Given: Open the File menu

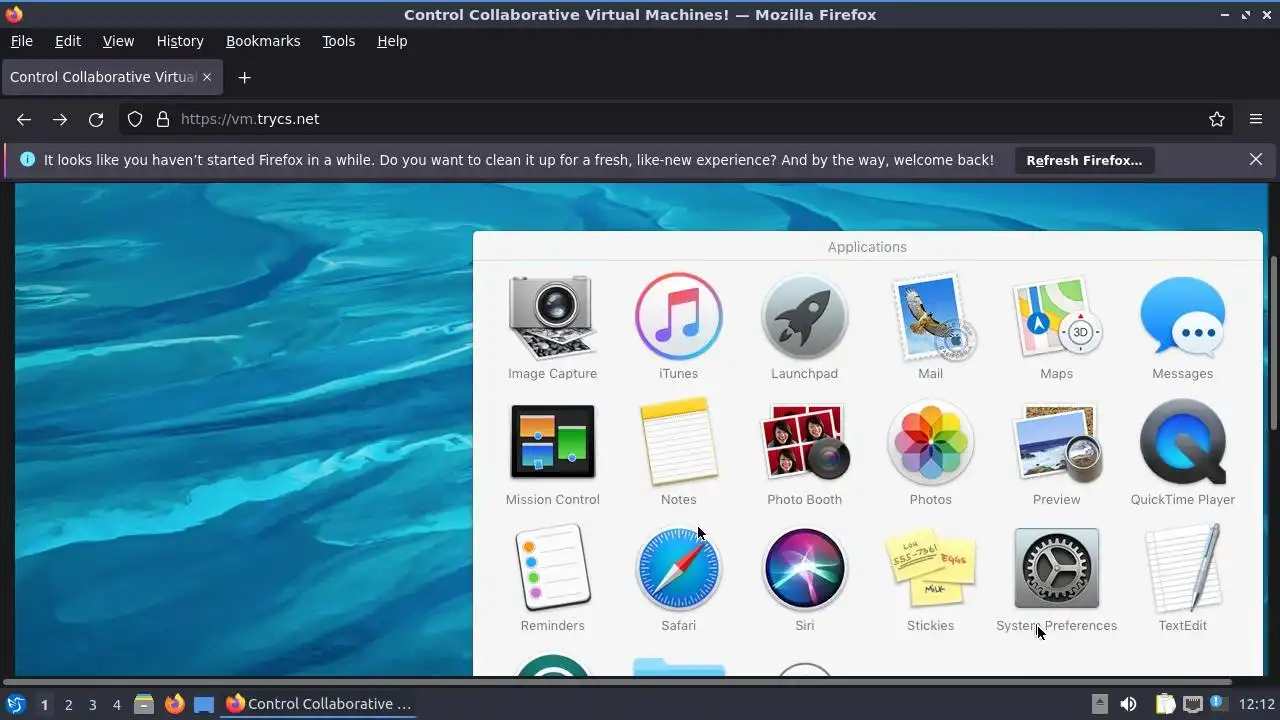Looking at the screenshot, I should (21, 41).
